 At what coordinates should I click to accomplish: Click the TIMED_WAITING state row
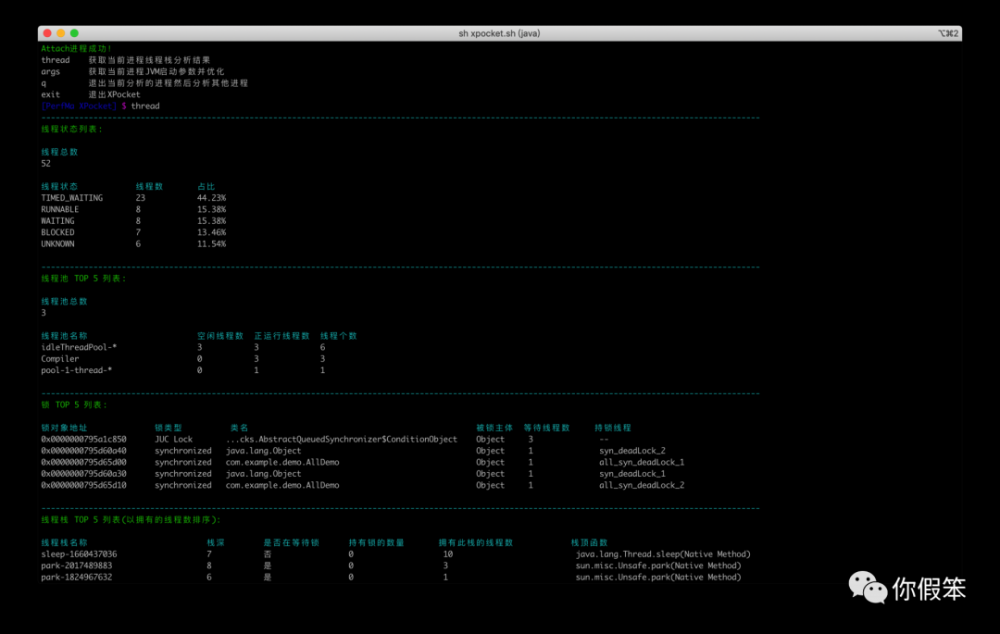point(70,197)
